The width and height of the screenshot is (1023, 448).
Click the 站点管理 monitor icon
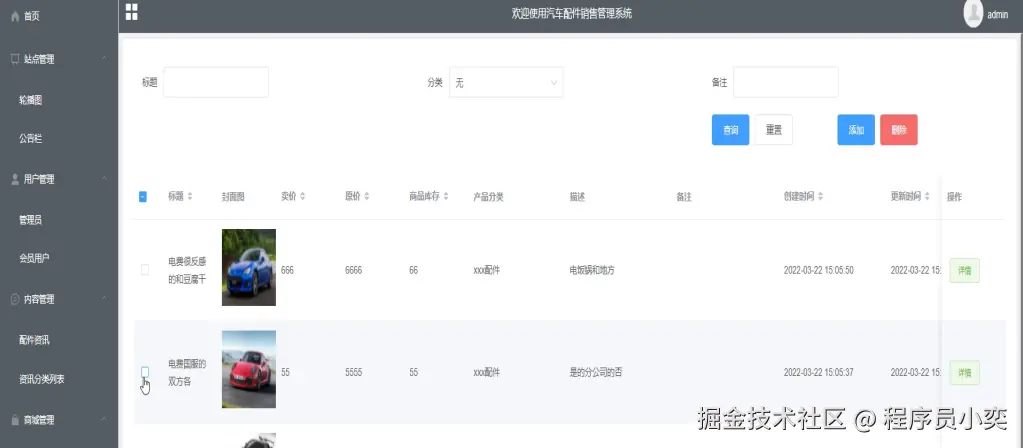coord(15,59)
